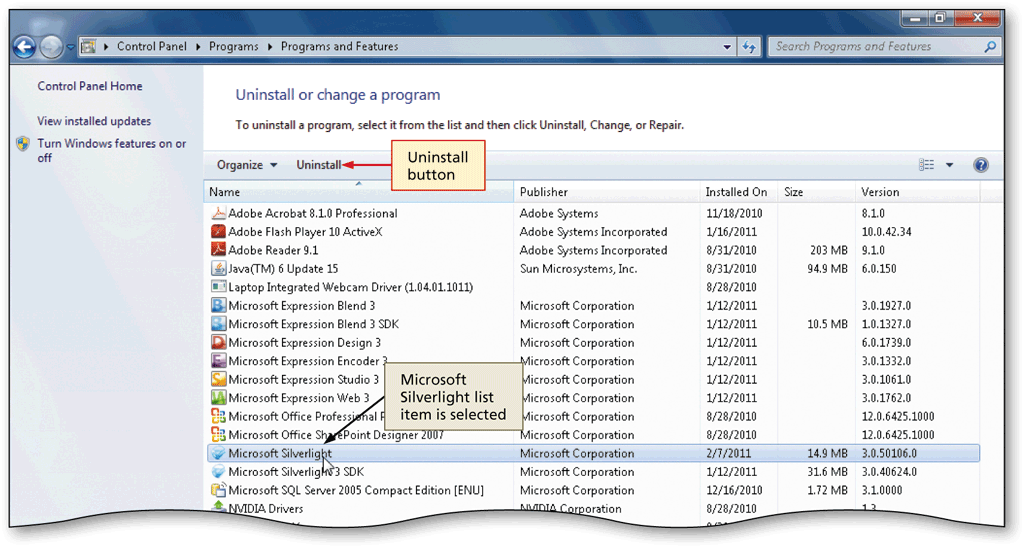Select Programs in the breadcrumb path

[233, 46]
